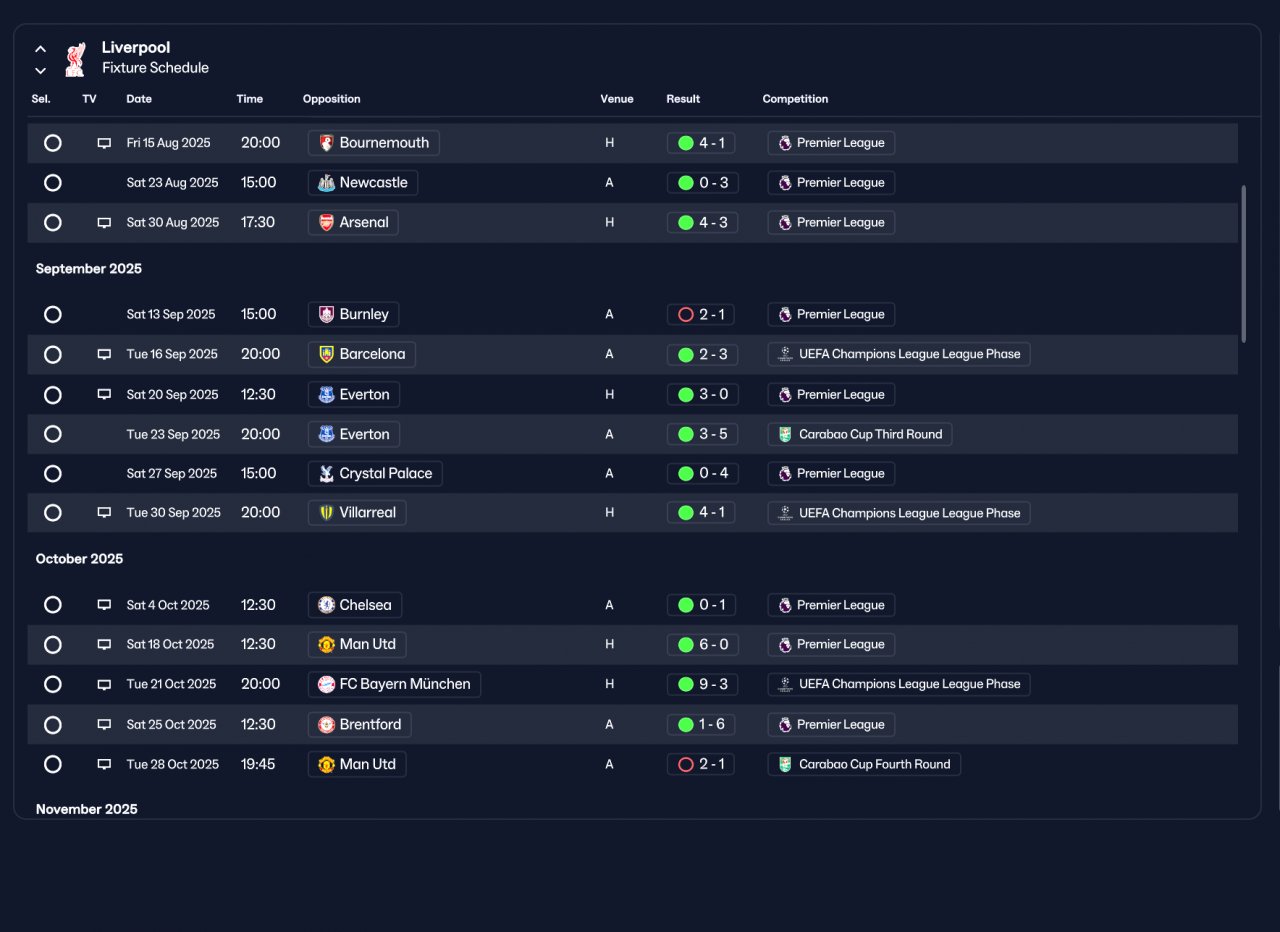Tick the selector circle for the Brentford fixture
Image resolution: width=1280 pixels, height=932 pixels.
53,724
